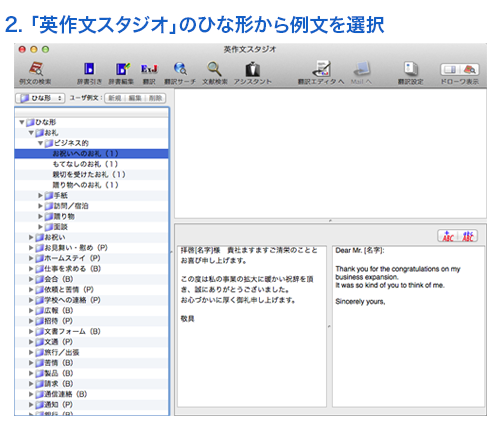The height and width of the screenshot is (430, 500).
Task: Toggle left drawer panel in ドローワ表示
Action: 450,70
